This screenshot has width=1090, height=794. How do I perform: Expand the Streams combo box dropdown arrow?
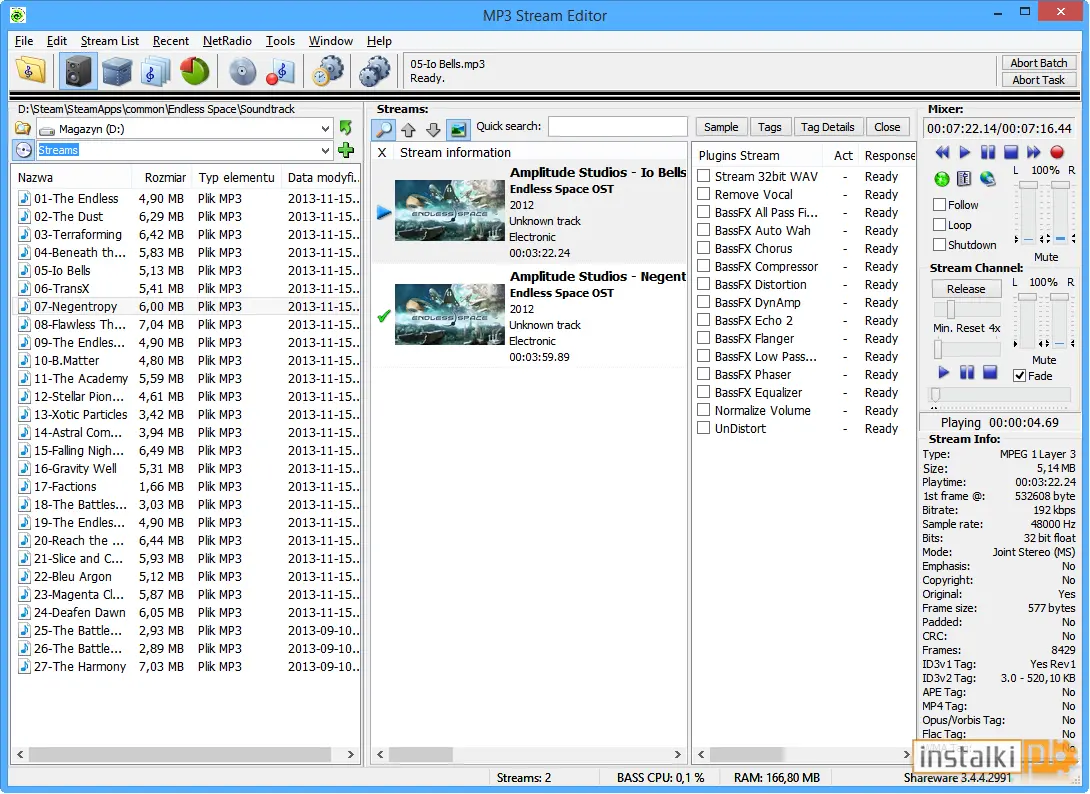click(x=325, y=150)
